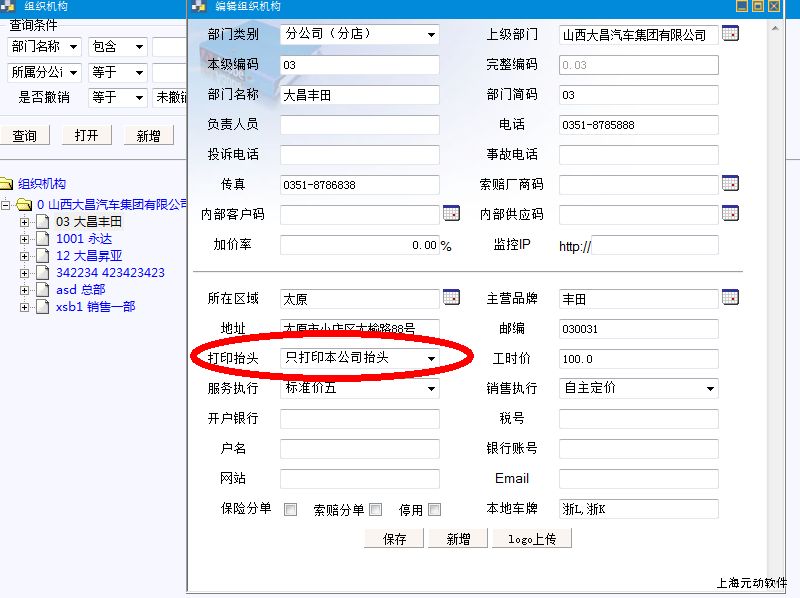The width and height of the screenshot is (800, 598).
Task: Click the 组织机构 root folder icon
Action: tap(6, 184)
